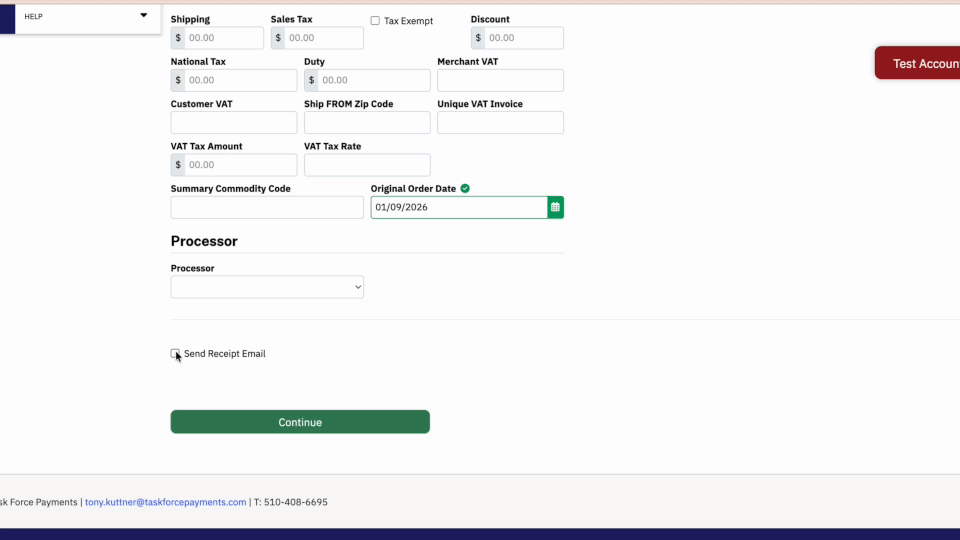Click the Merchant VAT text box
The width and height of the screenshot is (960, 540).
click(x=500, y=80)
